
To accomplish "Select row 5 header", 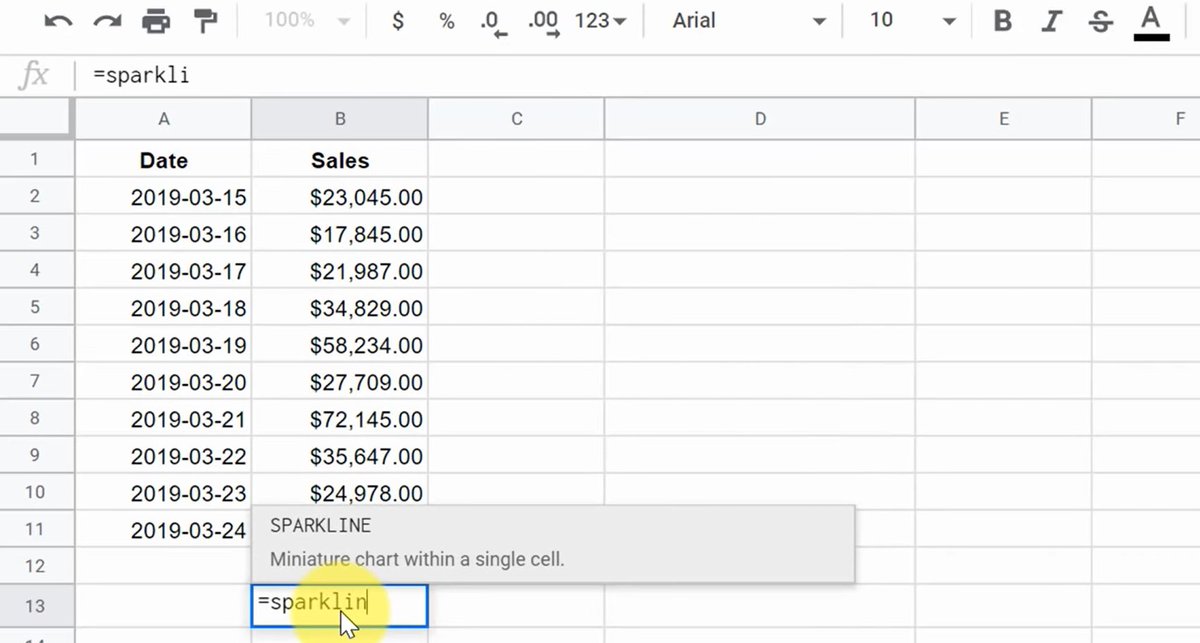I will (36, 307).
